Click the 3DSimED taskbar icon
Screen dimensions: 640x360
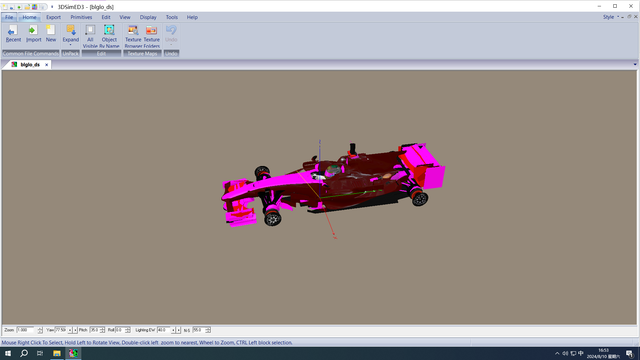click(x=73, y=353)
